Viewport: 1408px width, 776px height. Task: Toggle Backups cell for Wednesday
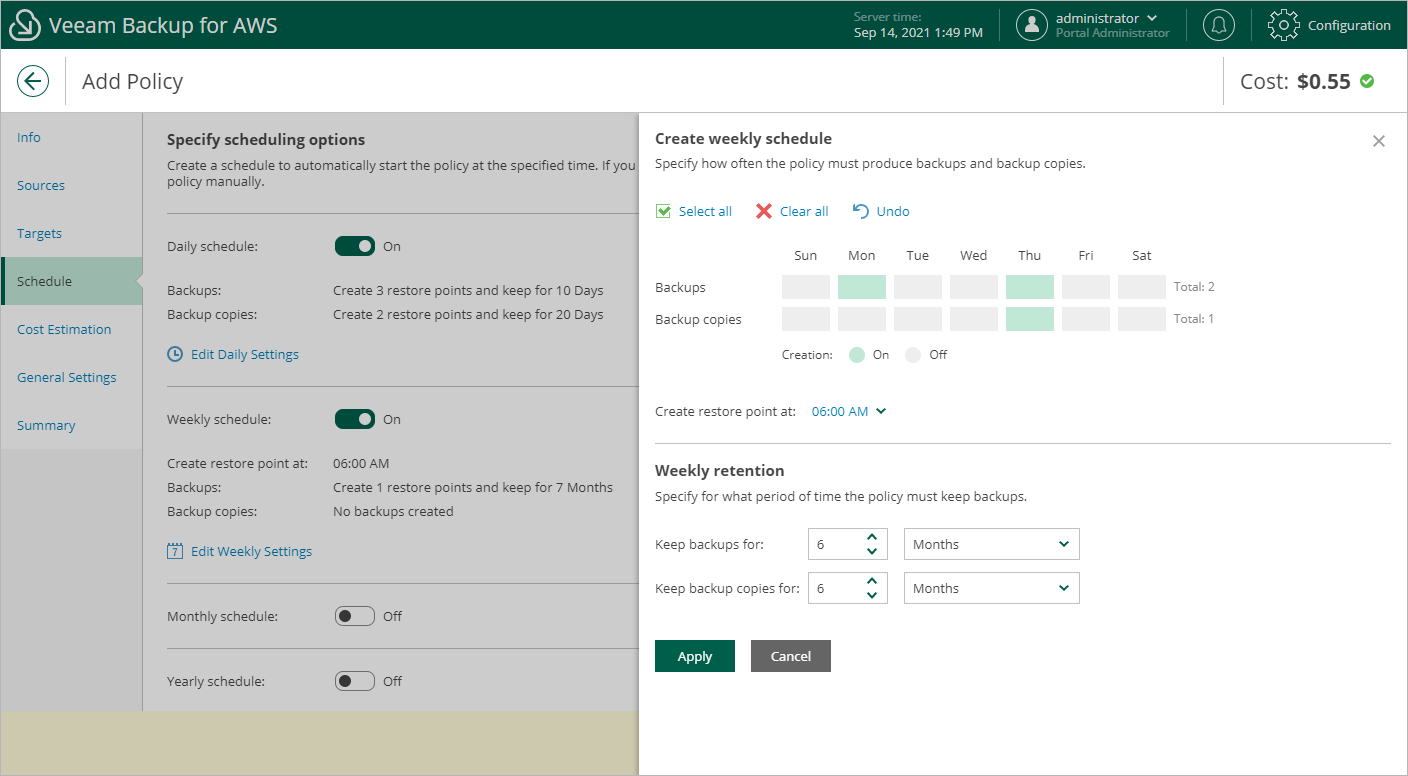pos(974,287)
